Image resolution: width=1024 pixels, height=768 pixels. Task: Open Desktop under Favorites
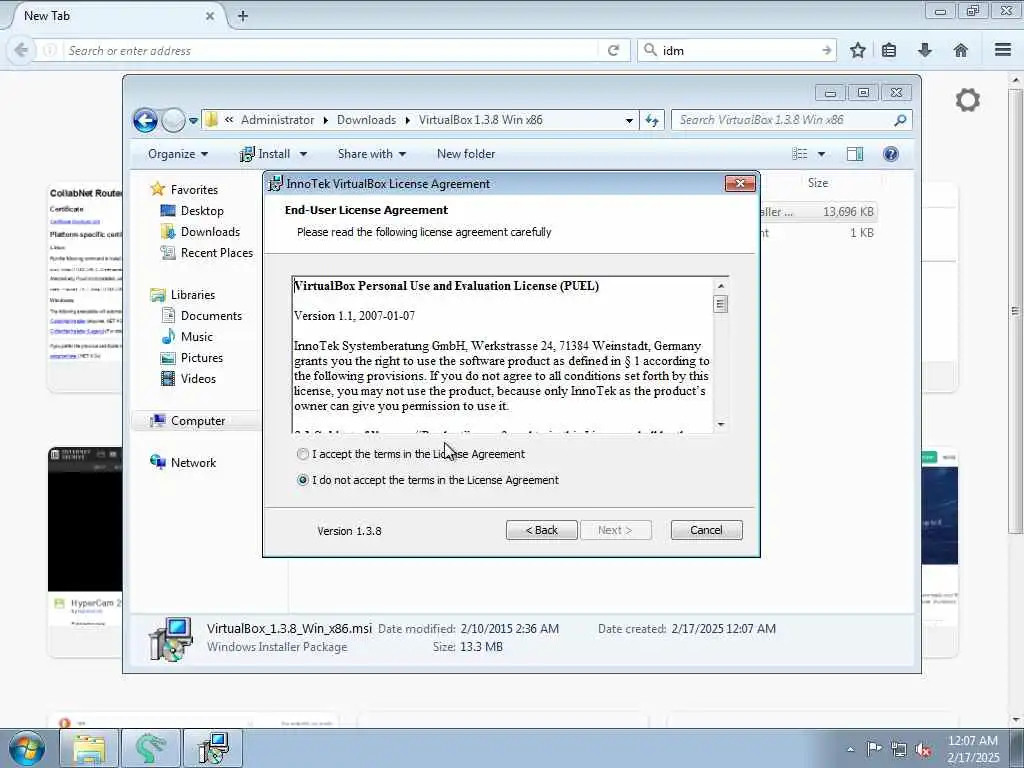(202, 211)
